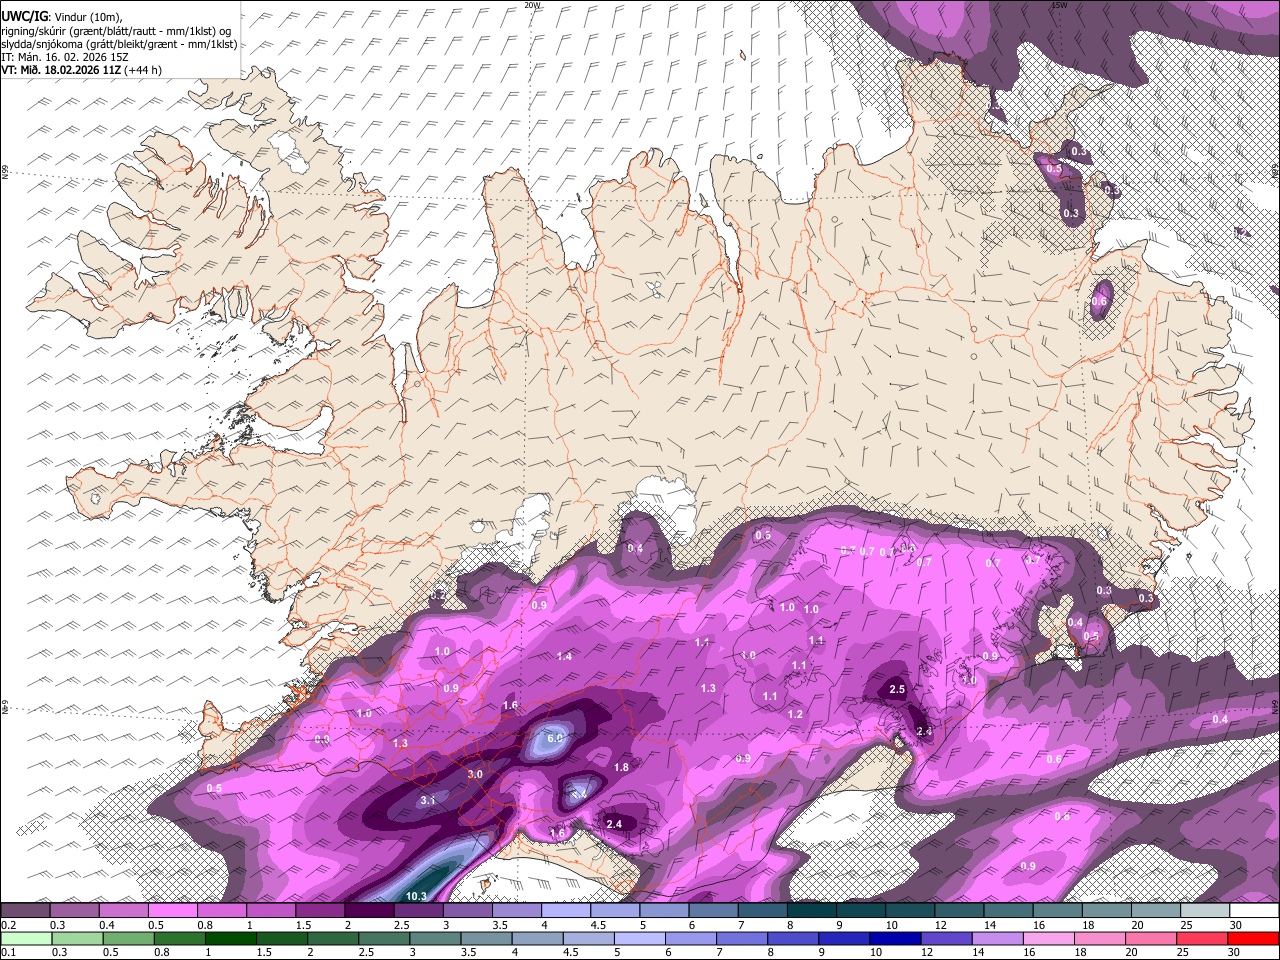Click the 'Vindur (10m)' text in the header
This screenshot has width=1280, height=960.
(x=87, y=16)
